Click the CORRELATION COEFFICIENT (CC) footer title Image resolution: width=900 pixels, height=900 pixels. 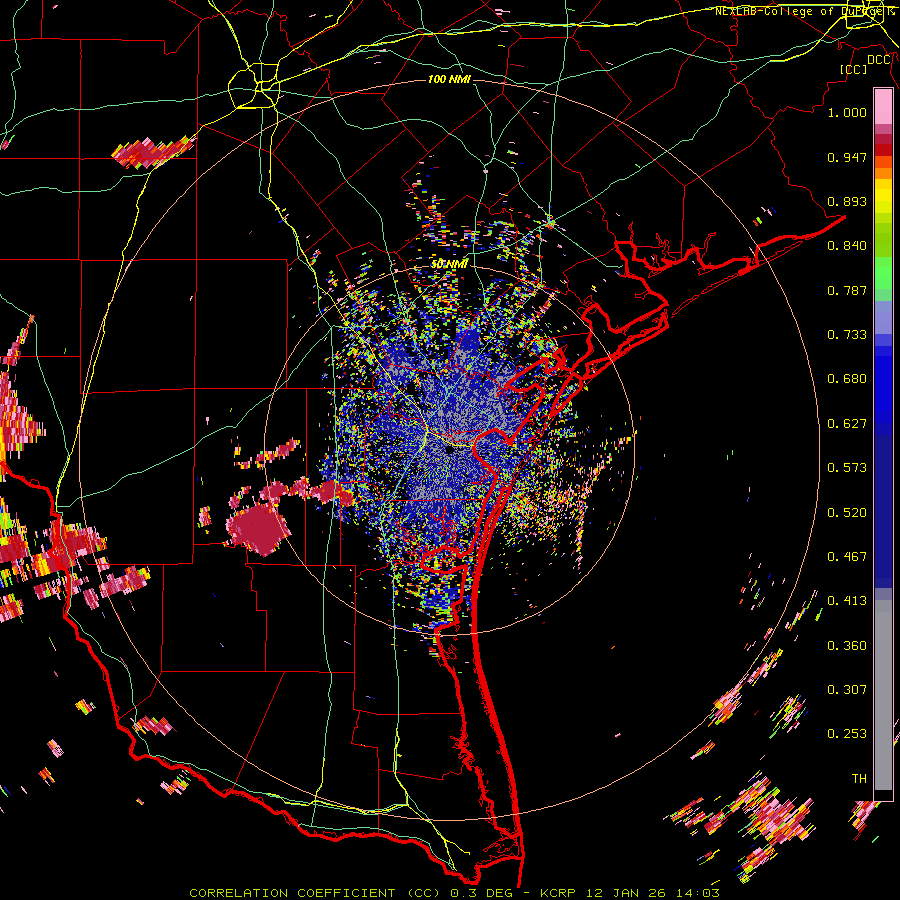(x=314, y=893)
